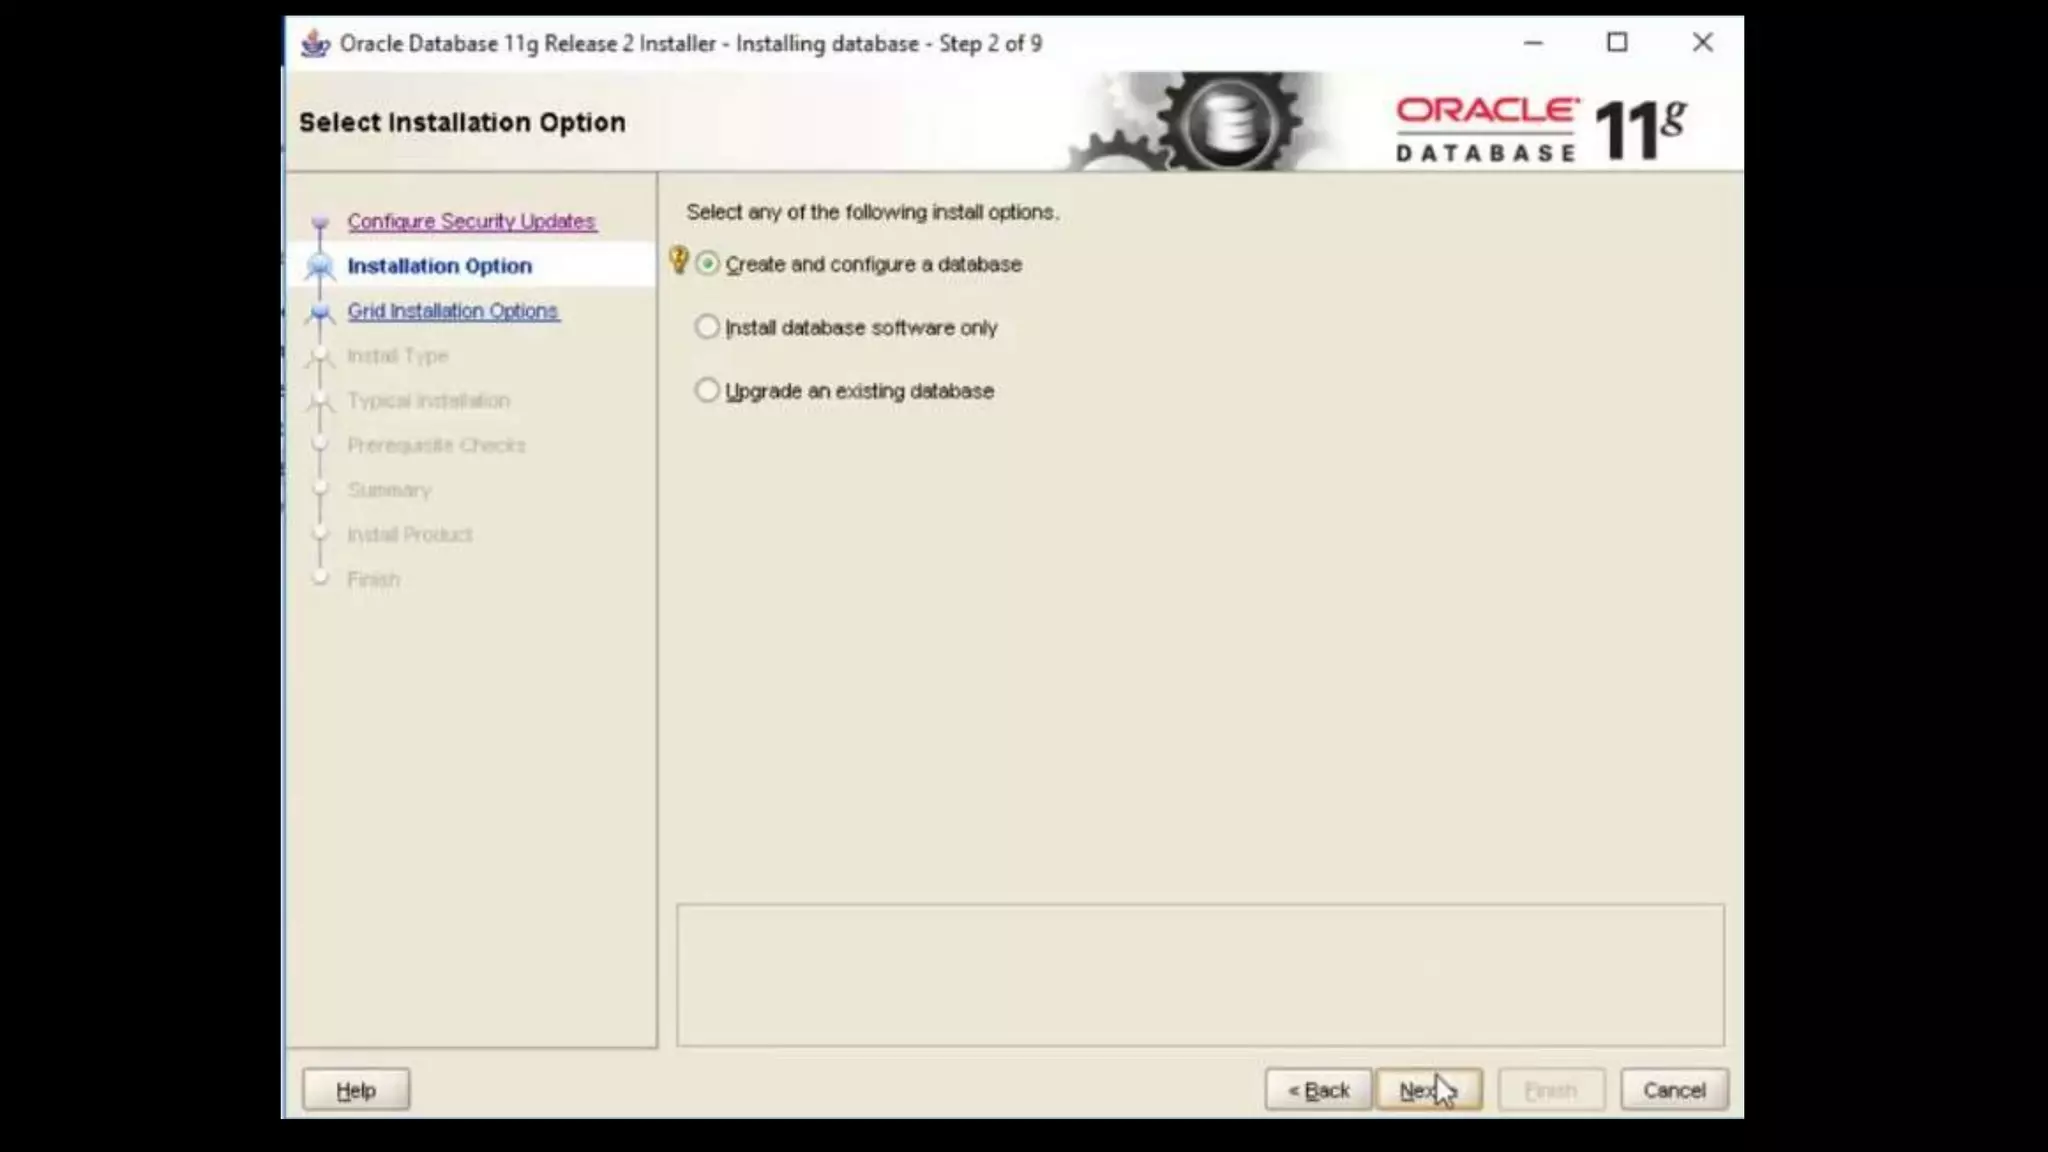Select Create and configure a database
The width and height of the screenshot is (2048, 1152).
[x=708, y=264]
